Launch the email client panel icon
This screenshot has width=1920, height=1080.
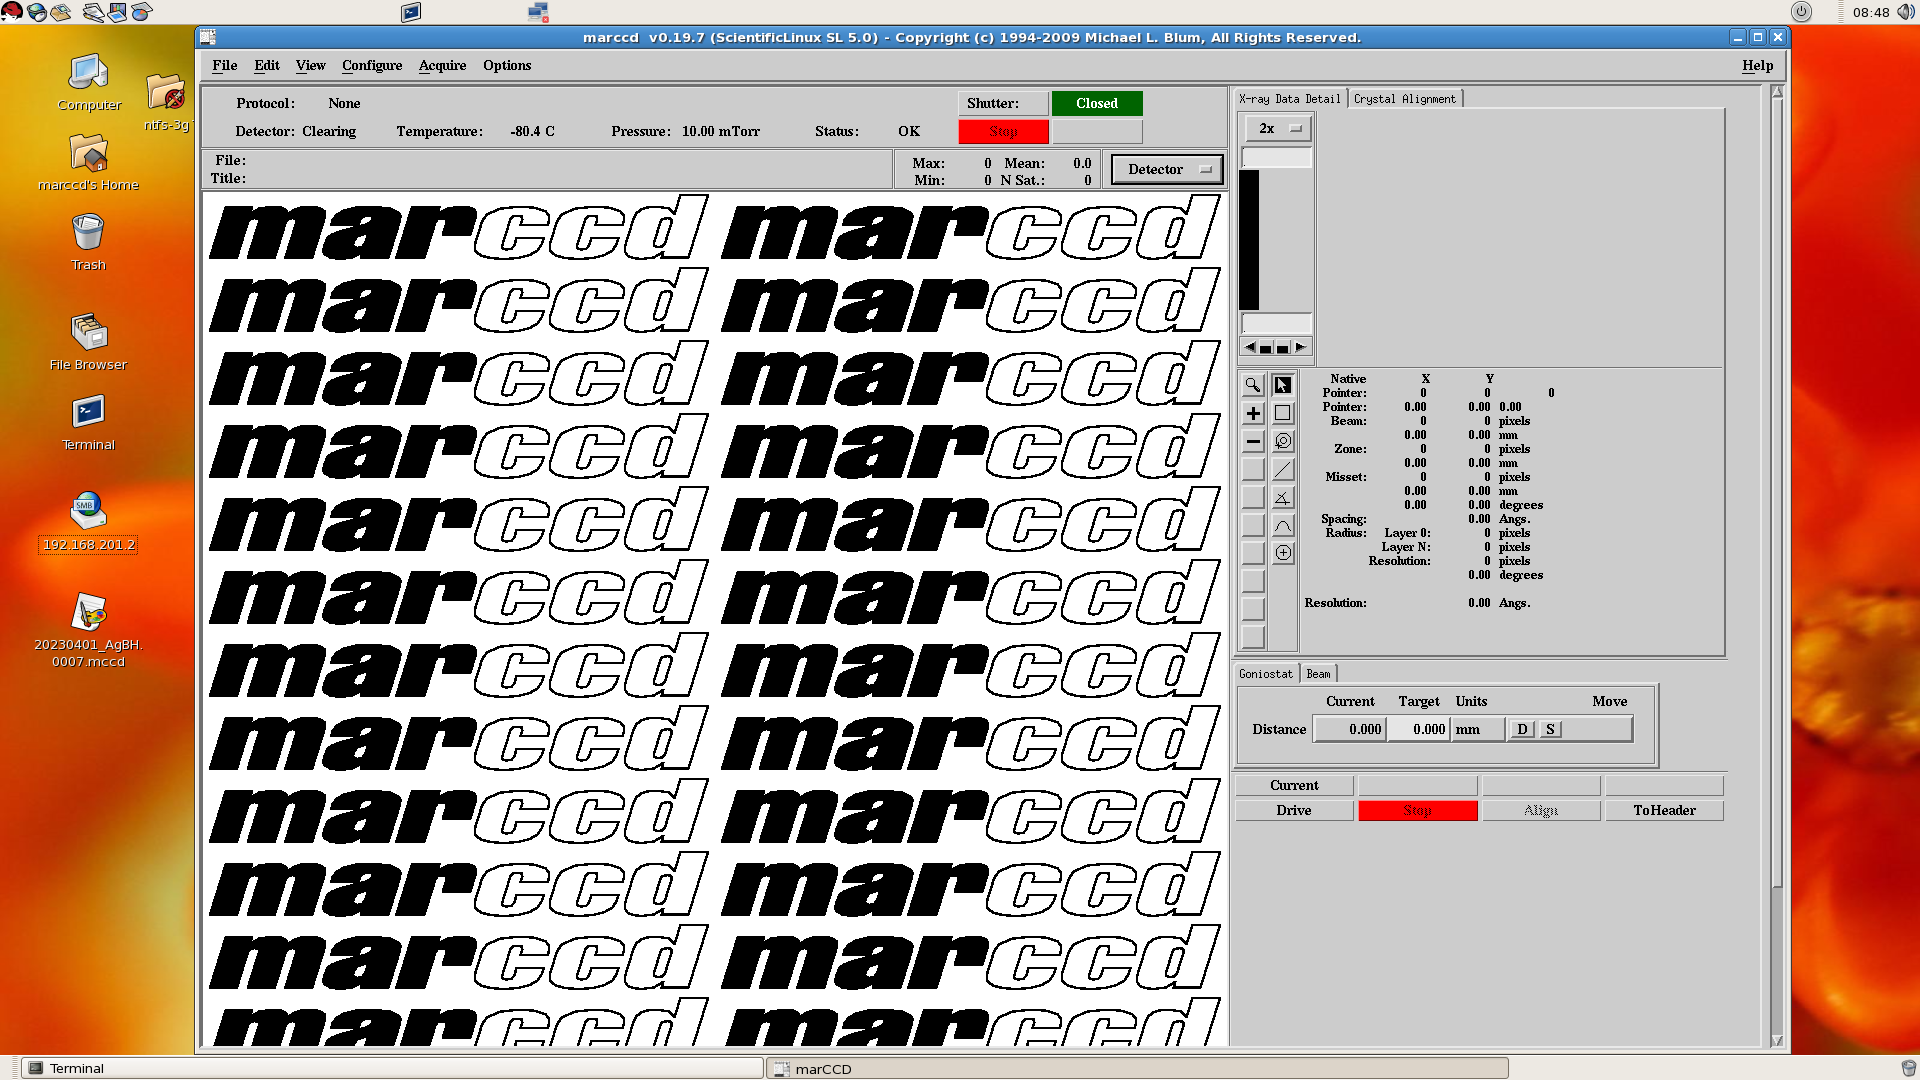coord(61,12)
